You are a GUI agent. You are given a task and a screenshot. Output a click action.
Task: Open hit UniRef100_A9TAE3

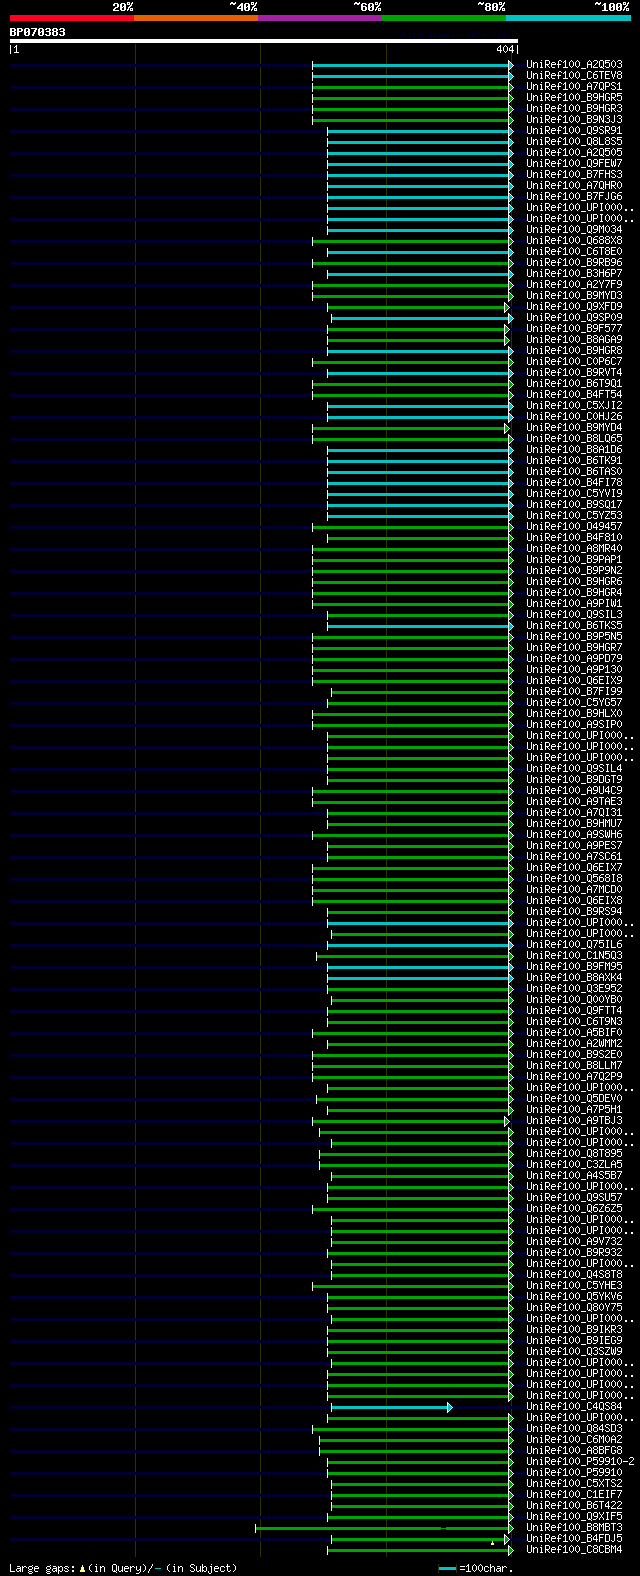tap(574, 801)
